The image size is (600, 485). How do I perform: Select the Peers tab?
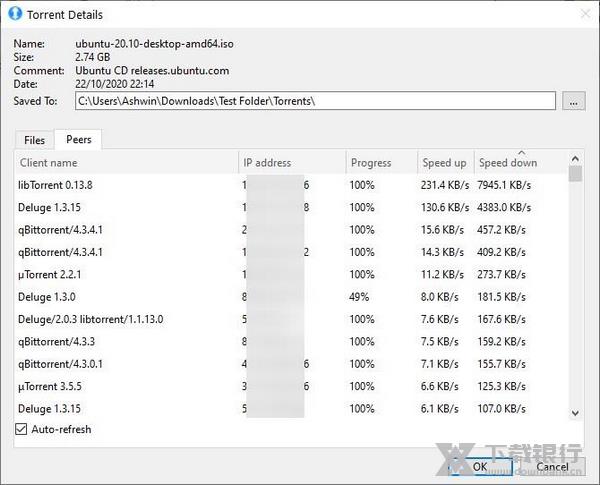78,140
